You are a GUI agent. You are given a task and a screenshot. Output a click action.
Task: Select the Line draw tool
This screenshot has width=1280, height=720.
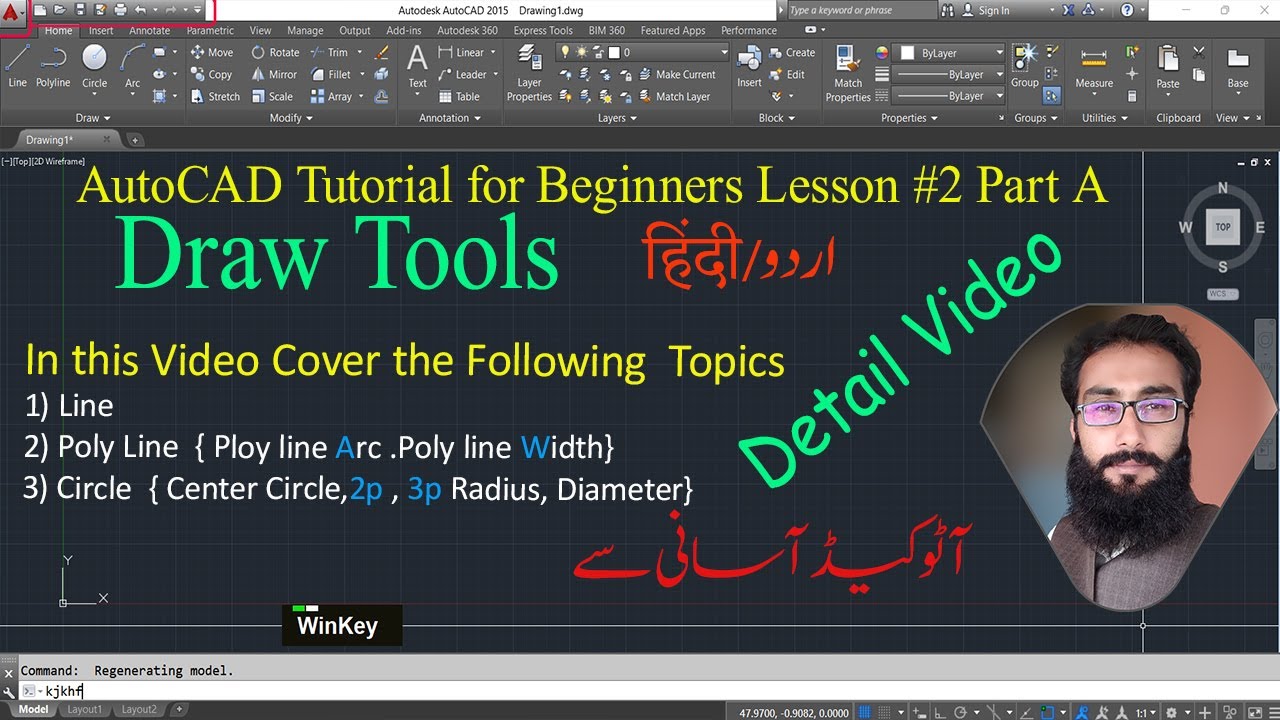pyautogui.click(x=17, y=67)
